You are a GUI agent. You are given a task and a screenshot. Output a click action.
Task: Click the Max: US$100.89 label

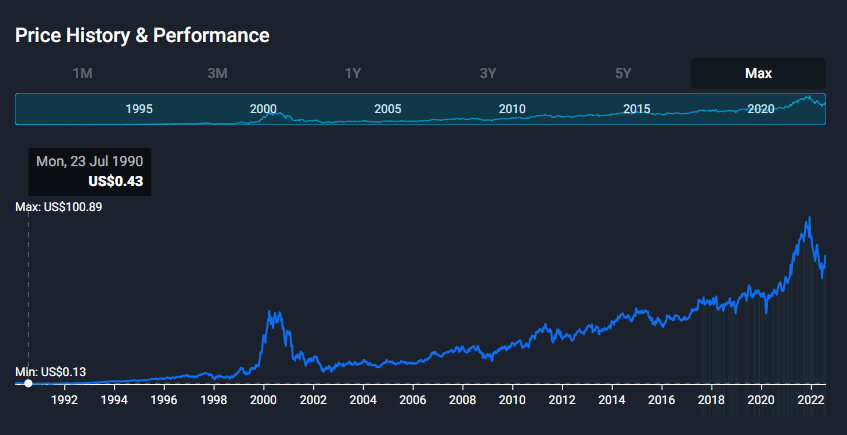click(x=59, y=207)
